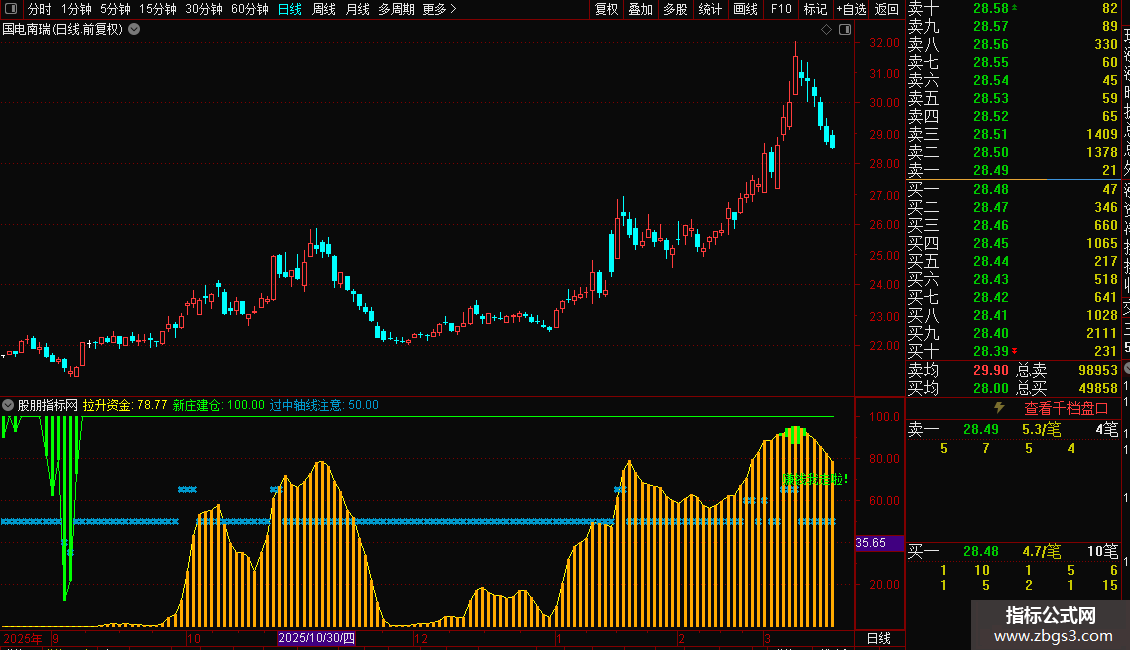Click the 日线 label at the bottom right
The image size is (1130, 650).
[x=878, y=638]
